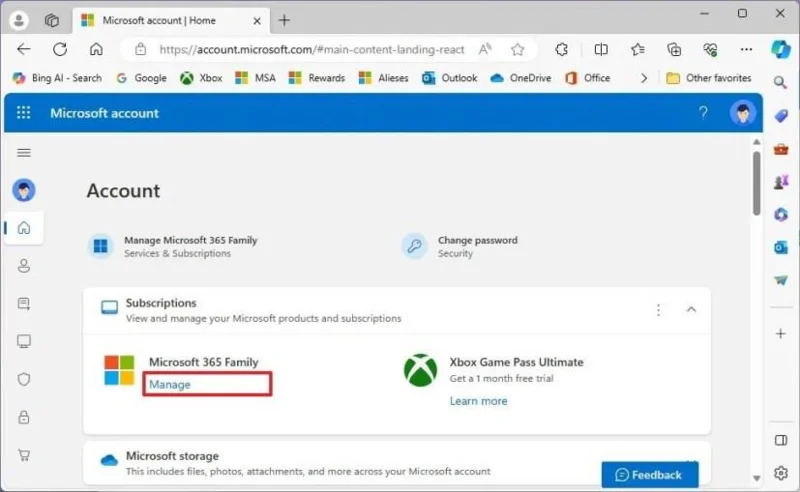Customize sidebar with plus icon

(781, 334)
